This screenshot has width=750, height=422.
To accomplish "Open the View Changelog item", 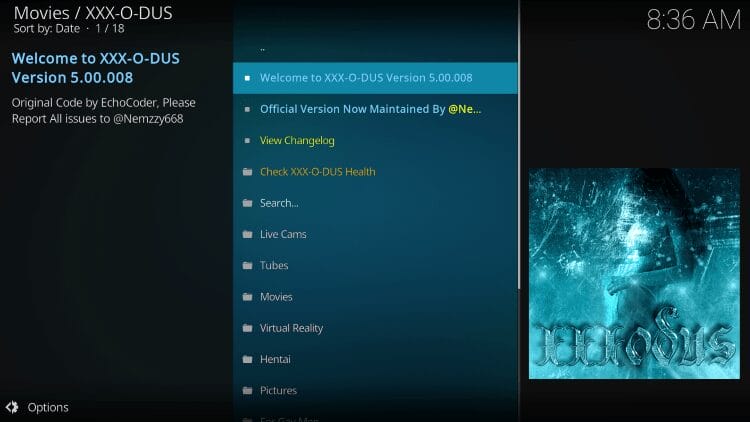I will [297, 141].
